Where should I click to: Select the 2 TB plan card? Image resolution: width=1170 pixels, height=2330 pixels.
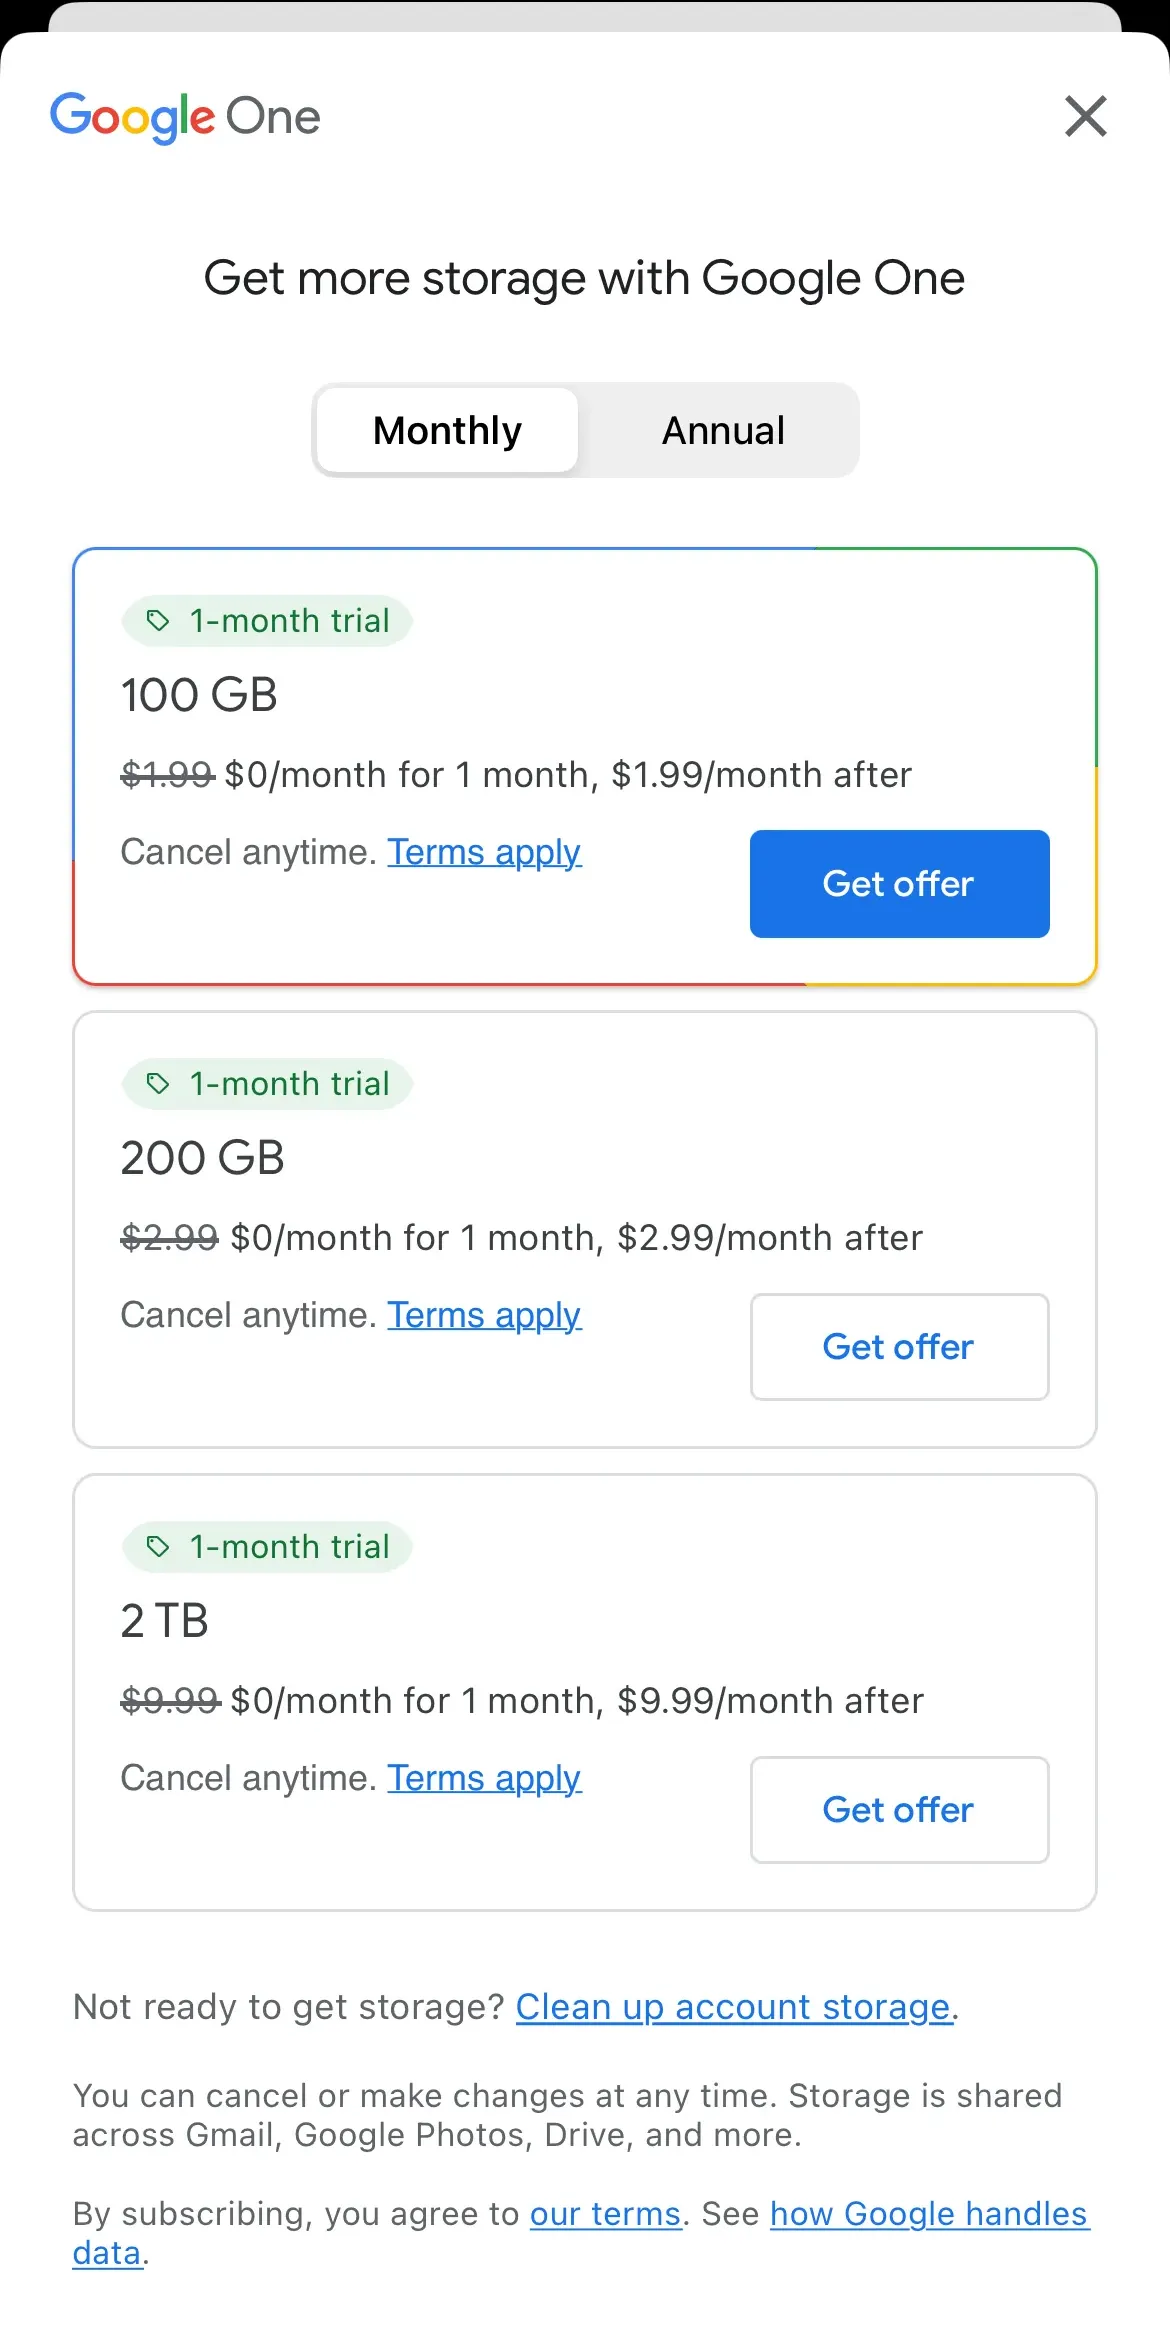click(585, 1692)
